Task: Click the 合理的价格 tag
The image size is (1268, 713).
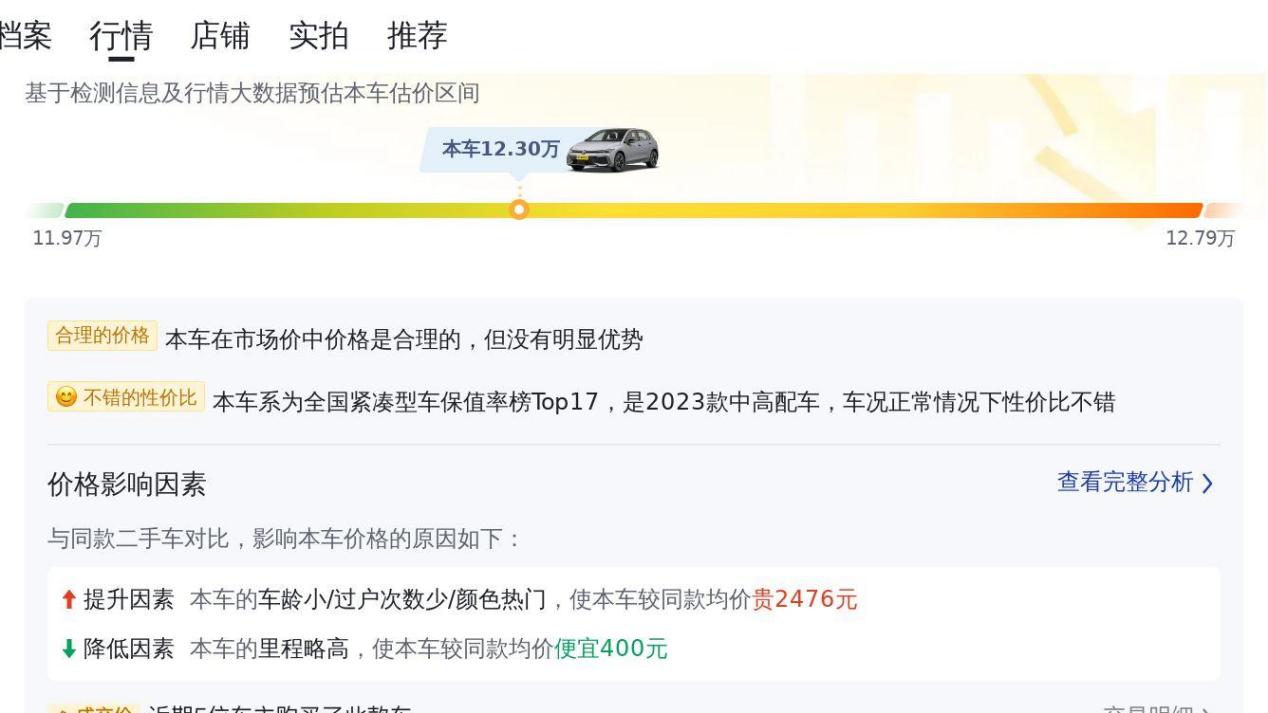Action: point(102,336)
